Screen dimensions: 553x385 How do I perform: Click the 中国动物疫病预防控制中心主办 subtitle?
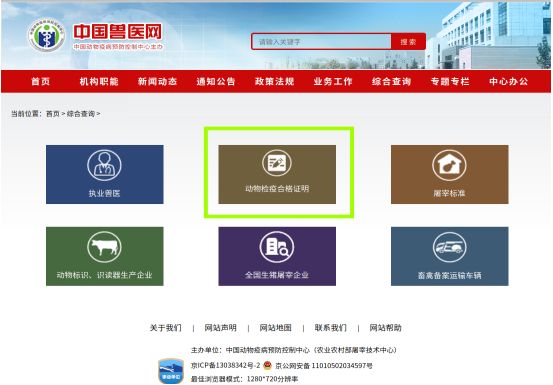point(118,47)
